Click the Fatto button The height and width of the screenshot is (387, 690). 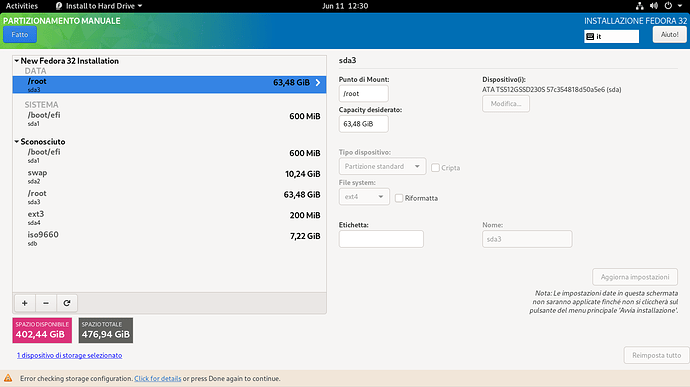click(x=20, y=34)
